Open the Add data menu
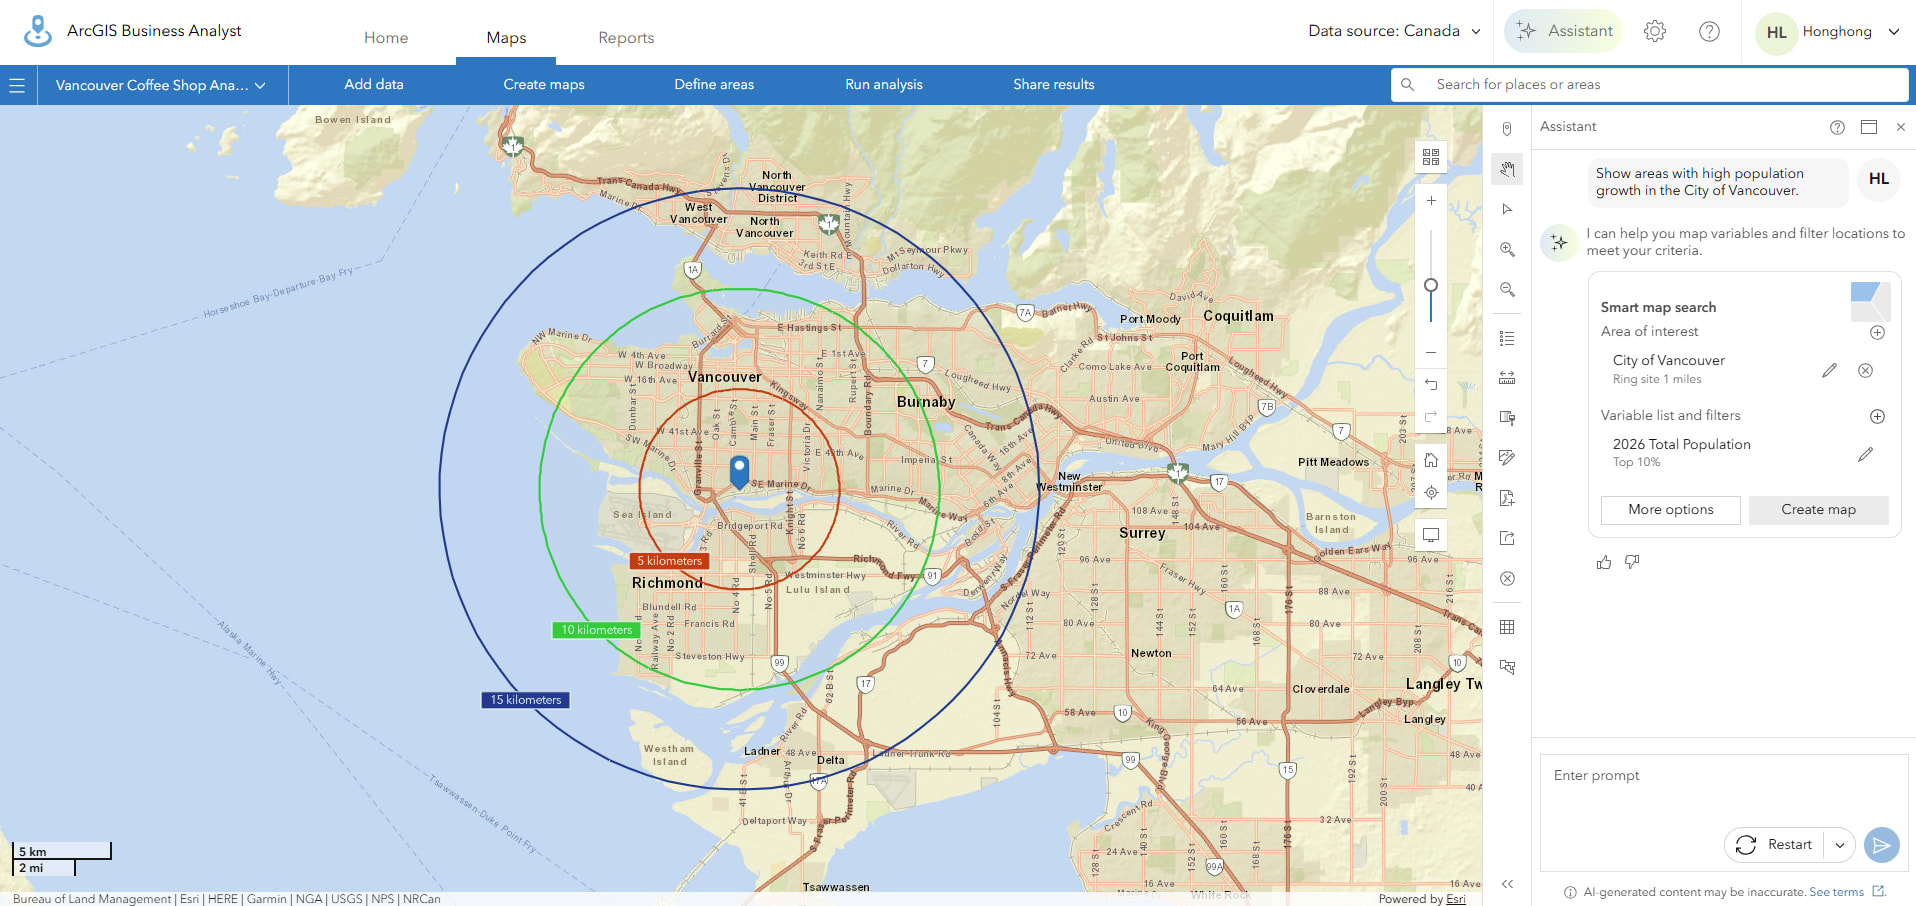 click(374, 85)
